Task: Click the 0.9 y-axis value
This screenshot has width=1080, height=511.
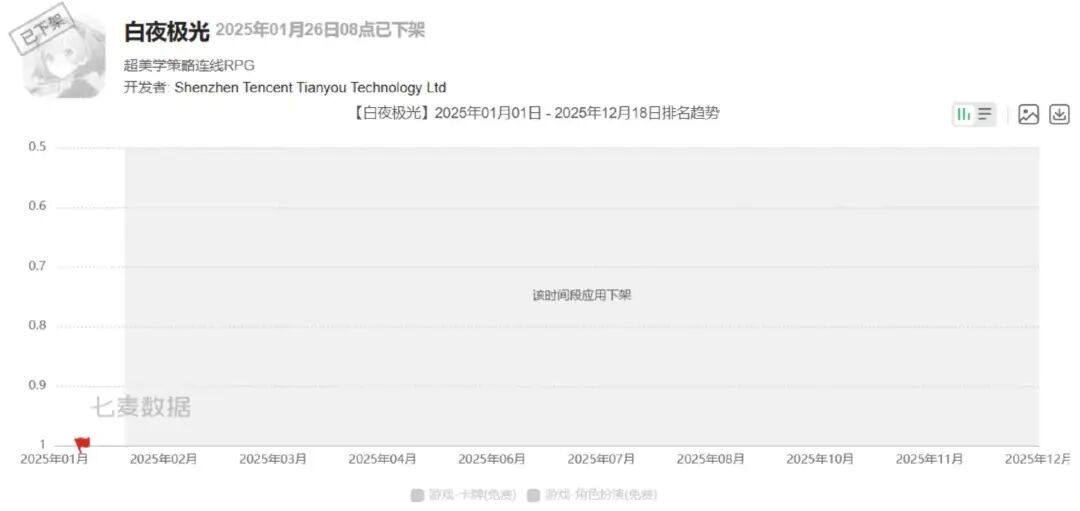Action: (x=37, y=385)
